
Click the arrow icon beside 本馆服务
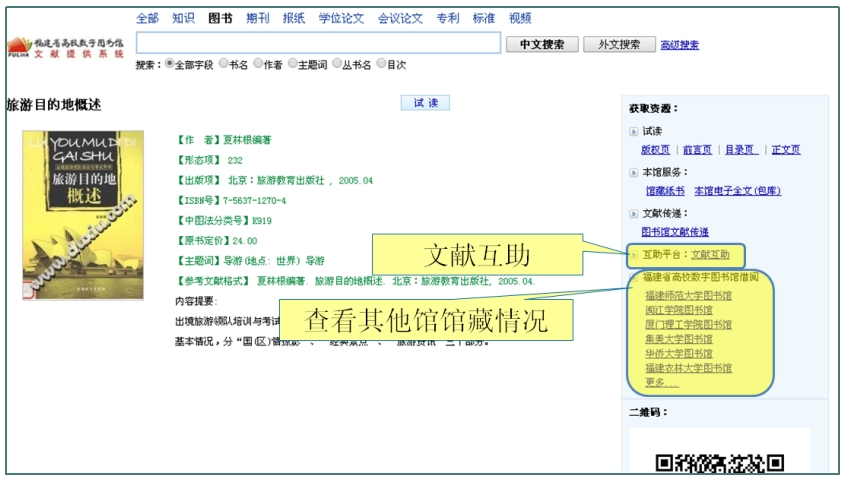633,172
